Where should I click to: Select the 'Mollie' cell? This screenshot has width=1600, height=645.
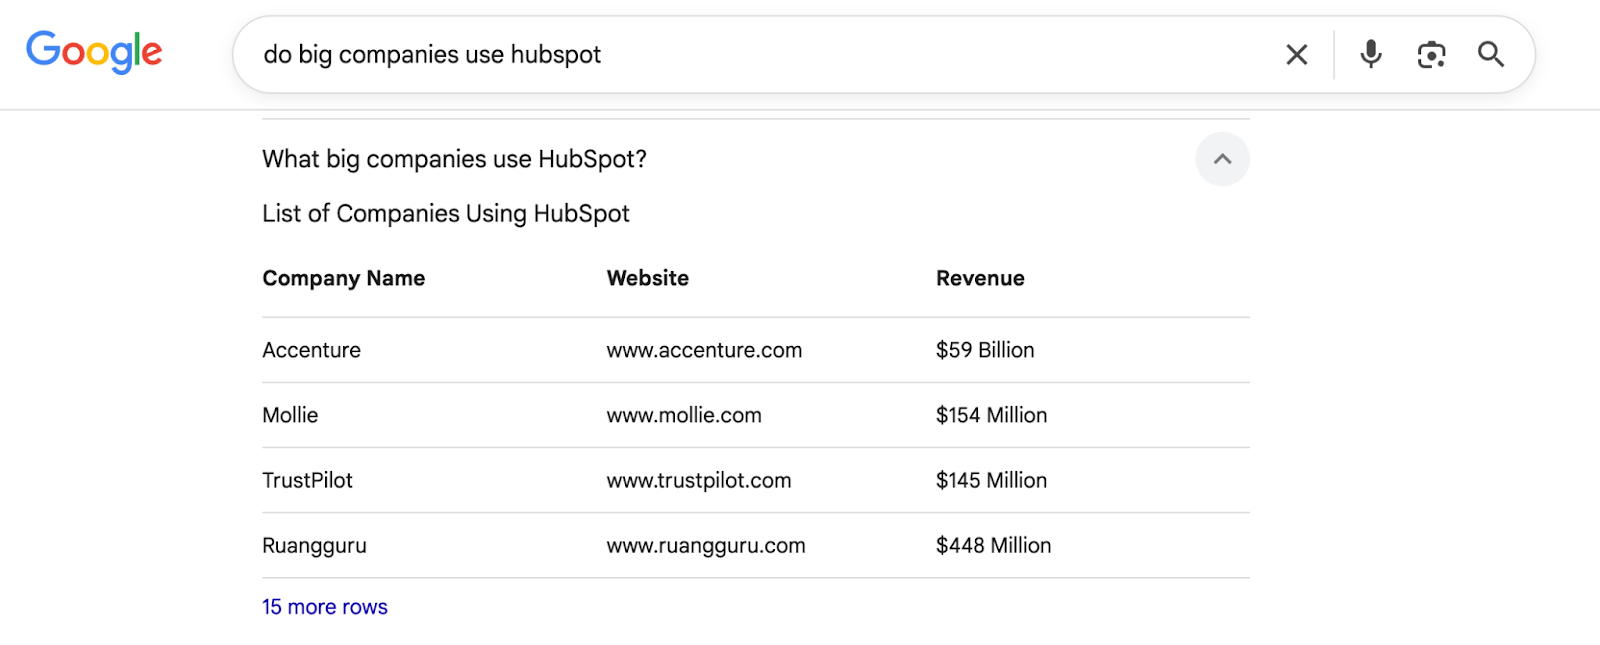[290, 415]
